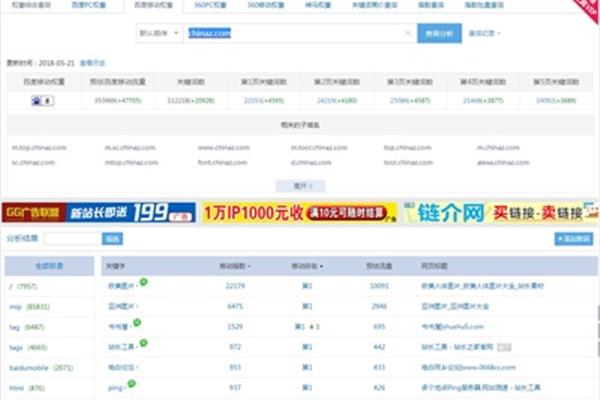
Task: Click the gray tag in the 442 row title
Action: coord(504,347)
